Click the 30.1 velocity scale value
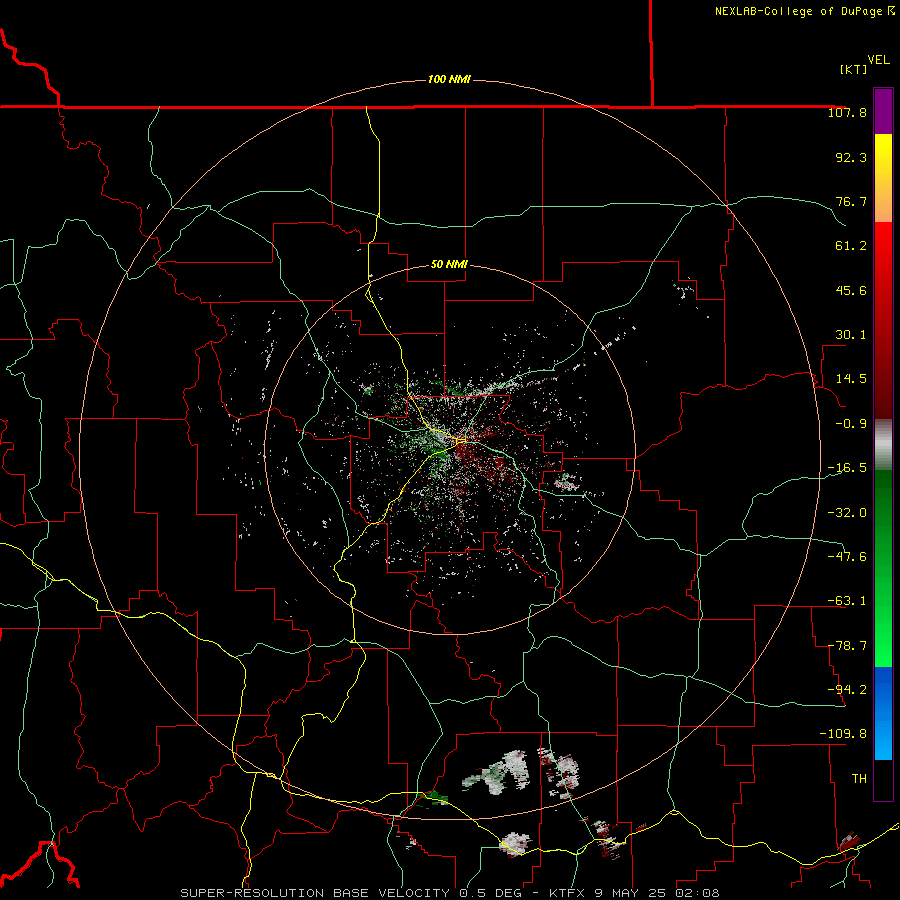Viewport: 900px width, 900px height. [851, 335]
